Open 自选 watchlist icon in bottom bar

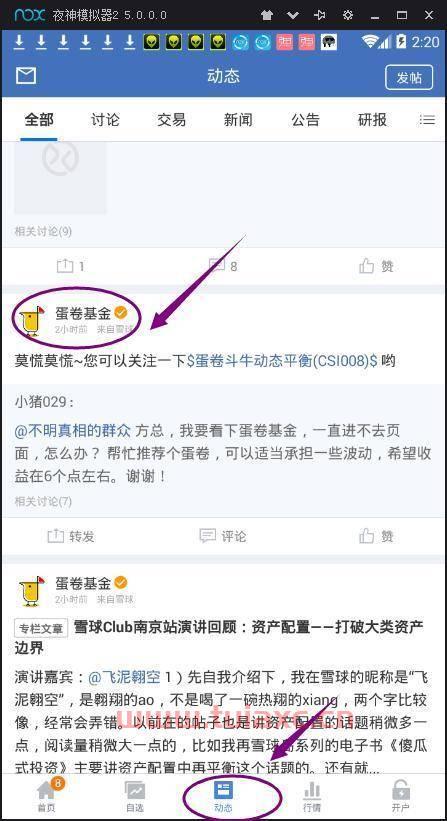point(135,796)
